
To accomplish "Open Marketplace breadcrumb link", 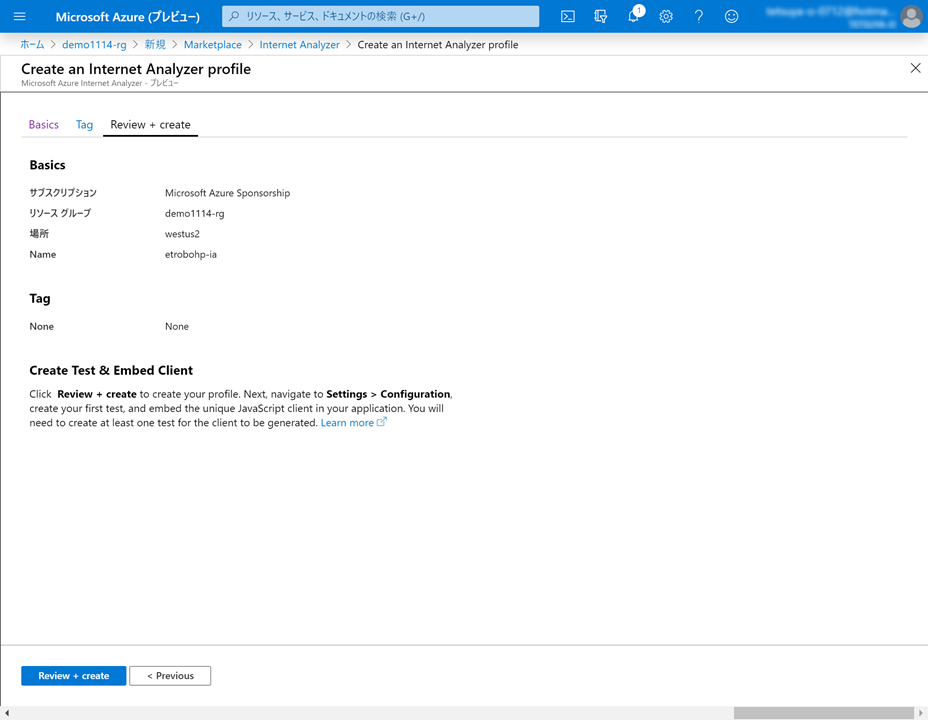I will coord(212,44).
